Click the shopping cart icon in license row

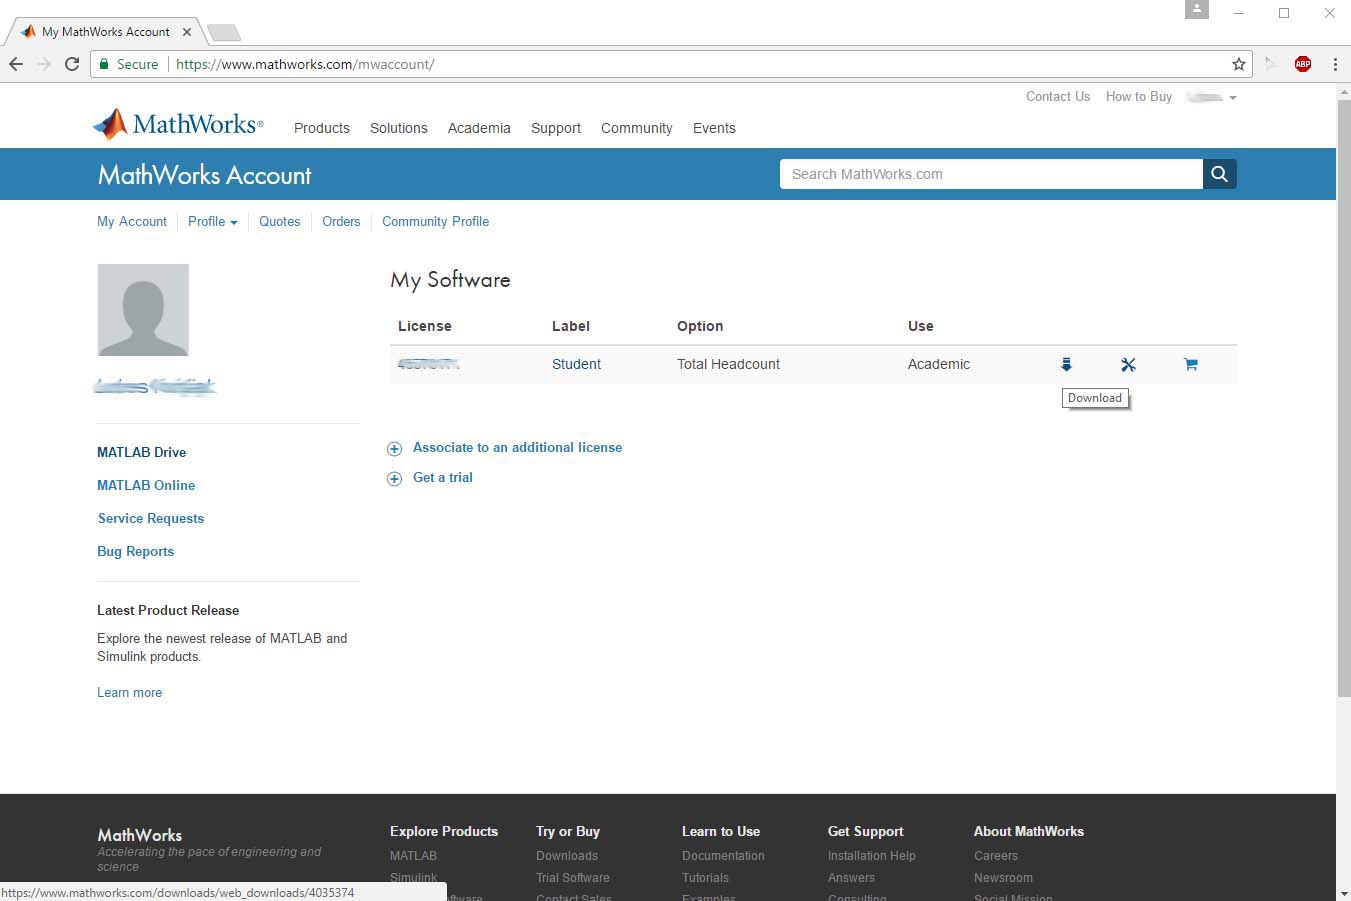coord(1190,365)
